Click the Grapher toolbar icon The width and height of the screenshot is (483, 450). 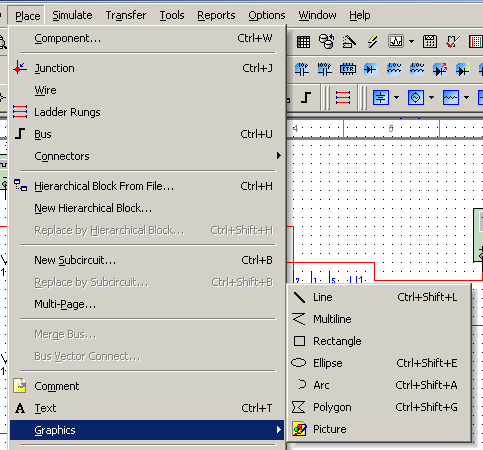click(x=396, y=42)
